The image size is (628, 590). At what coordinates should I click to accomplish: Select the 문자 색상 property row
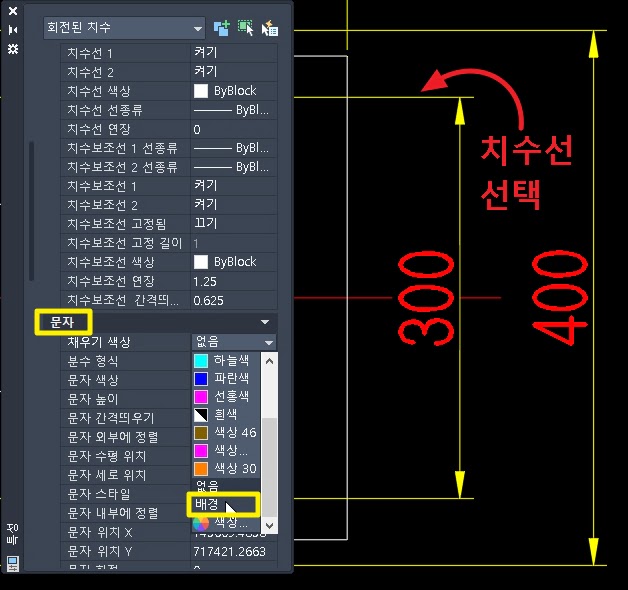point(125,380)
